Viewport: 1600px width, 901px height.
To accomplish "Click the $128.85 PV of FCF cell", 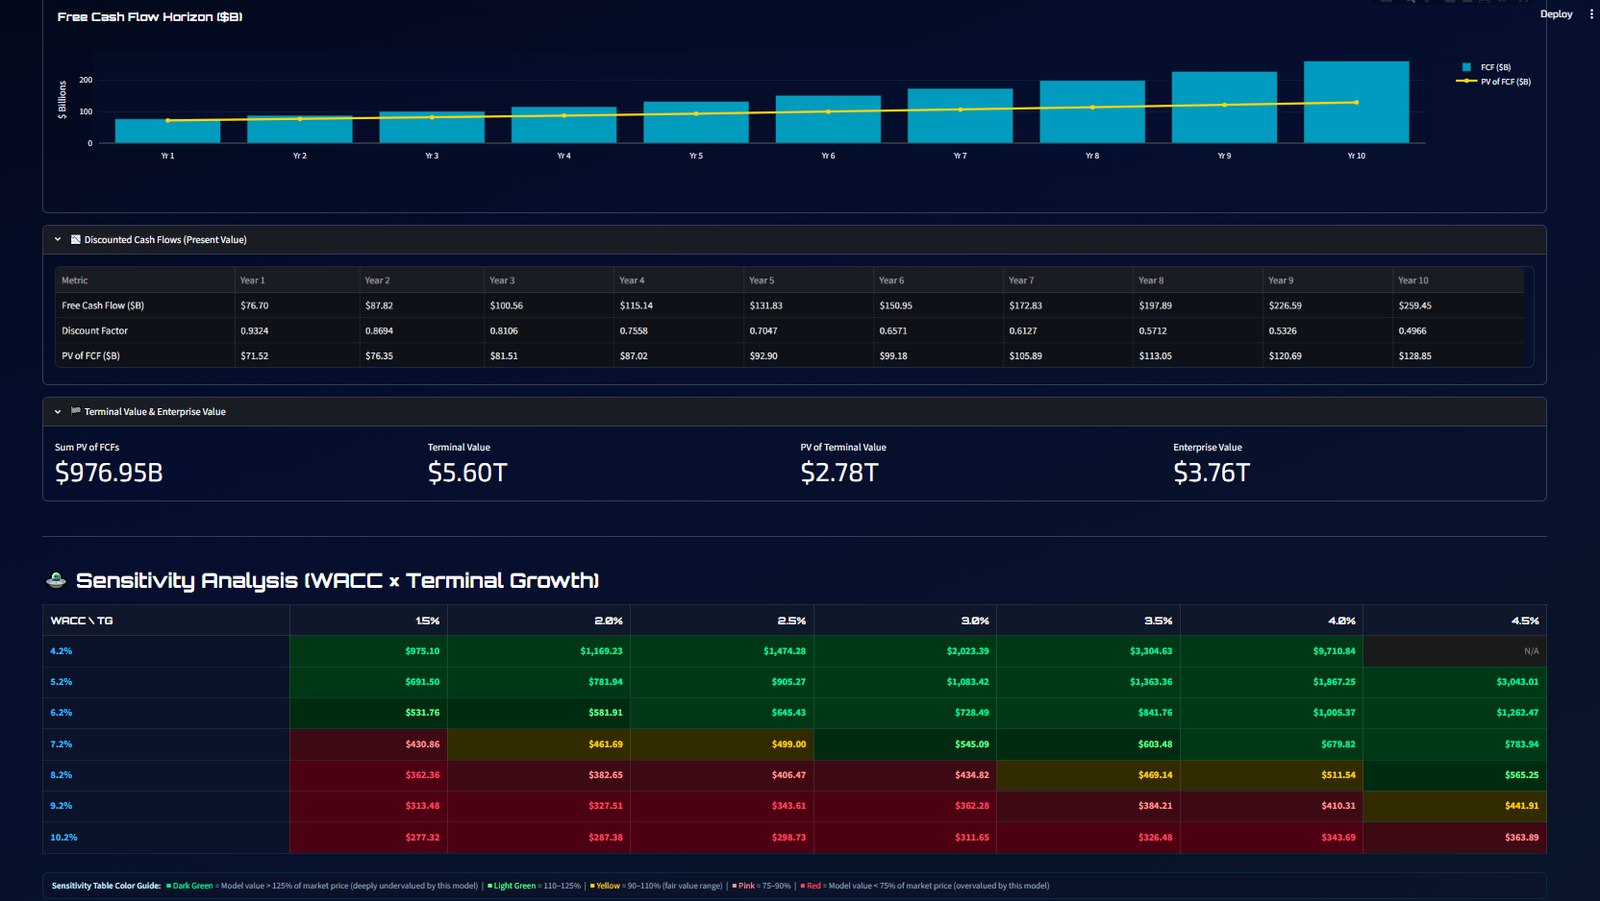I will click(x=1458, y=356).
